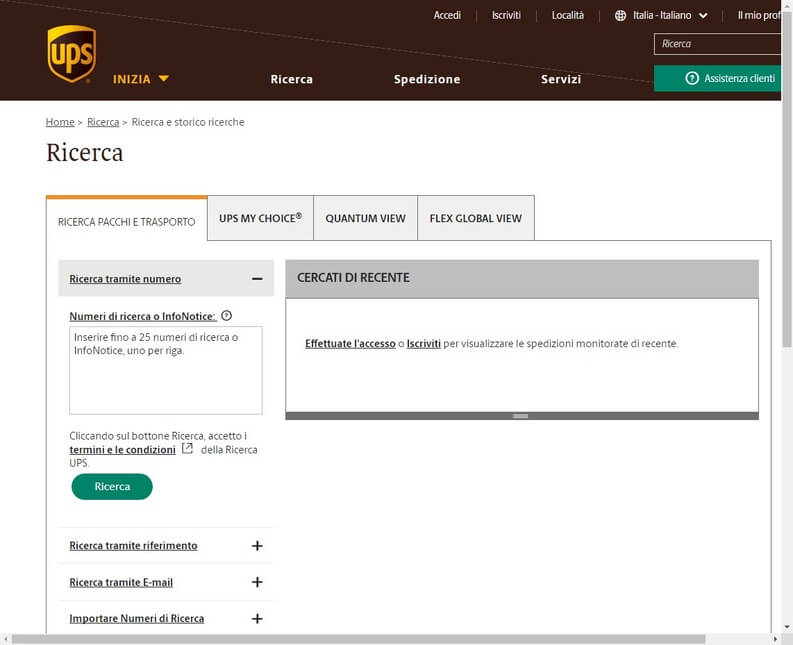
Task: Open the Spedizione menu in navigation
Action: [x=427, y=79]
